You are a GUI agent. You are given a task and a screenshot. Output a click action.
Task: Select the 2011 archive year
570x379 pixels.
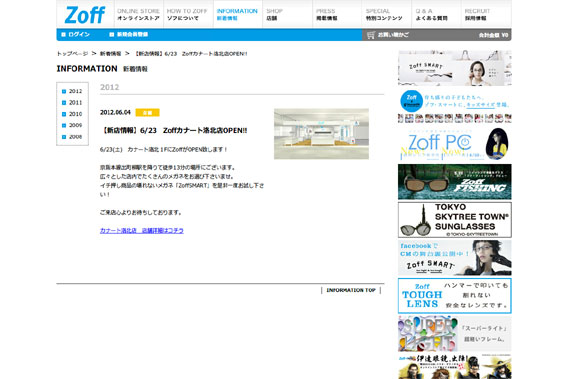tap(76, 102)
